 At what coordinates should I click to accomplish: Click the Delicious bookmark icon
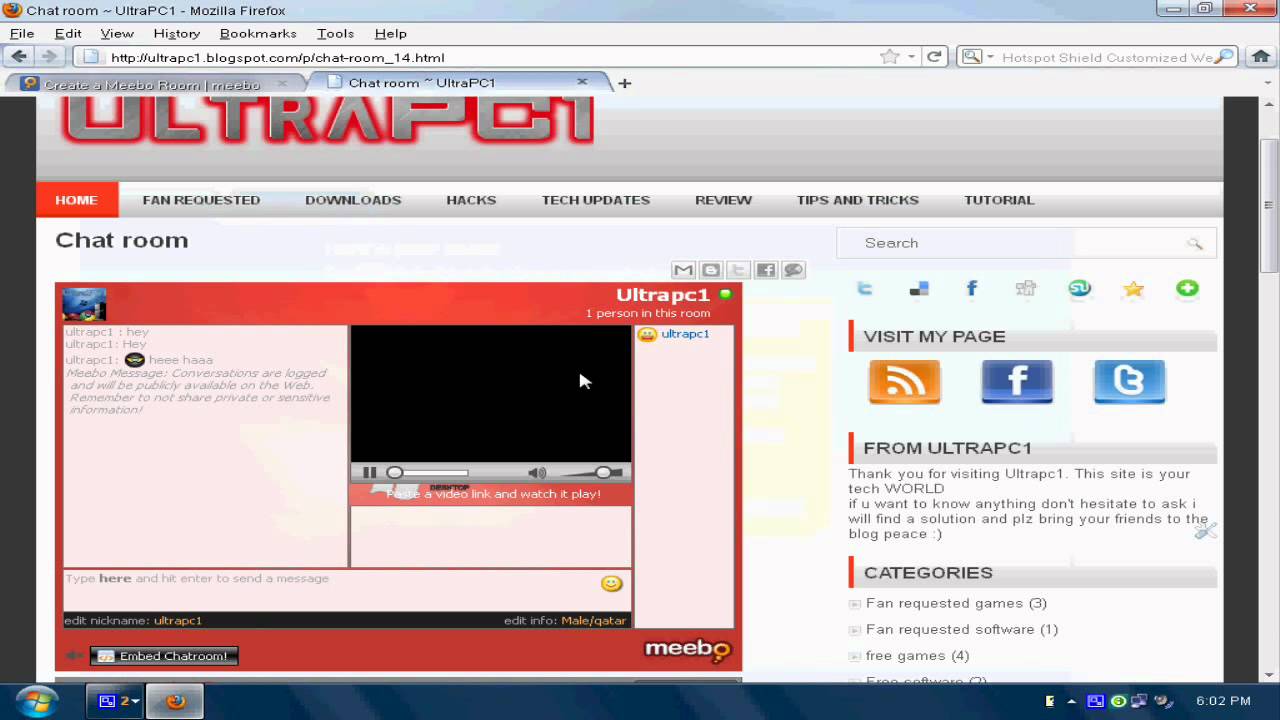point(919,289)
